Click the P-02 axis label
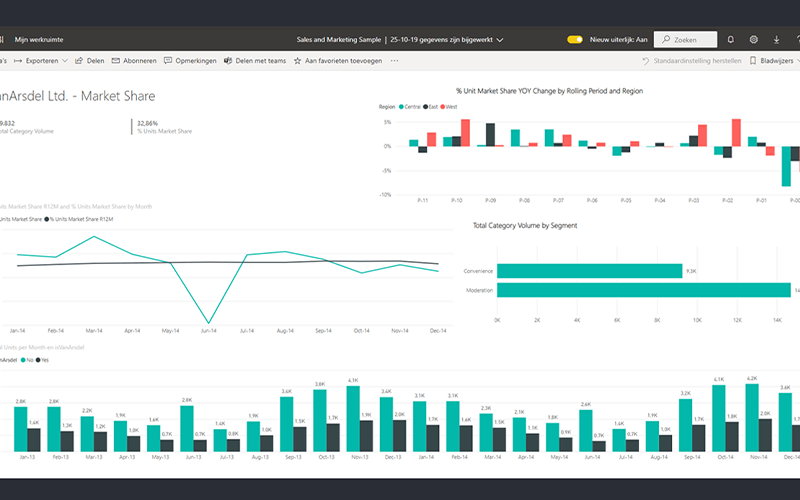 click(x=728, y=201)
